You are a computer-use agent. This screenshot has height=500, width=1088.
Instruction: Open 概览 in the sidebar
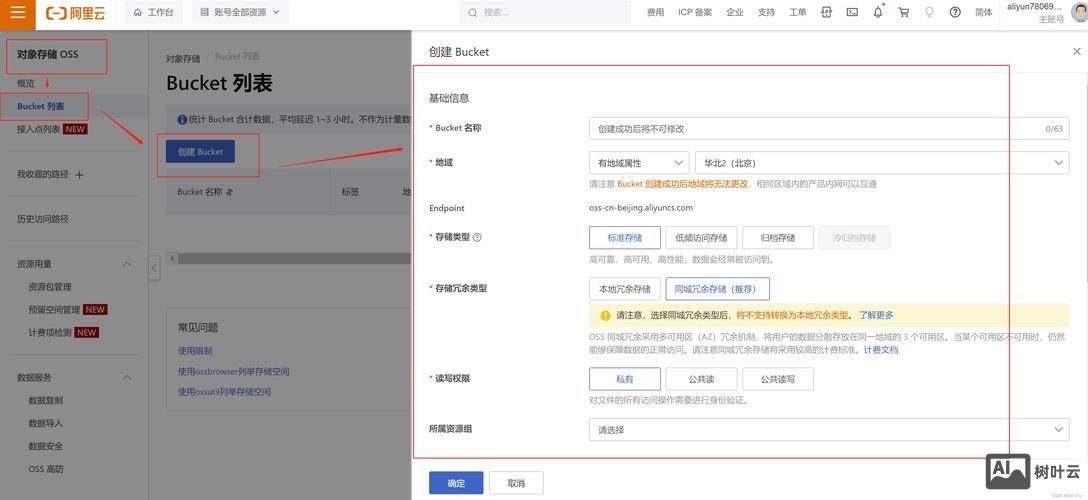tap(26, 83)
